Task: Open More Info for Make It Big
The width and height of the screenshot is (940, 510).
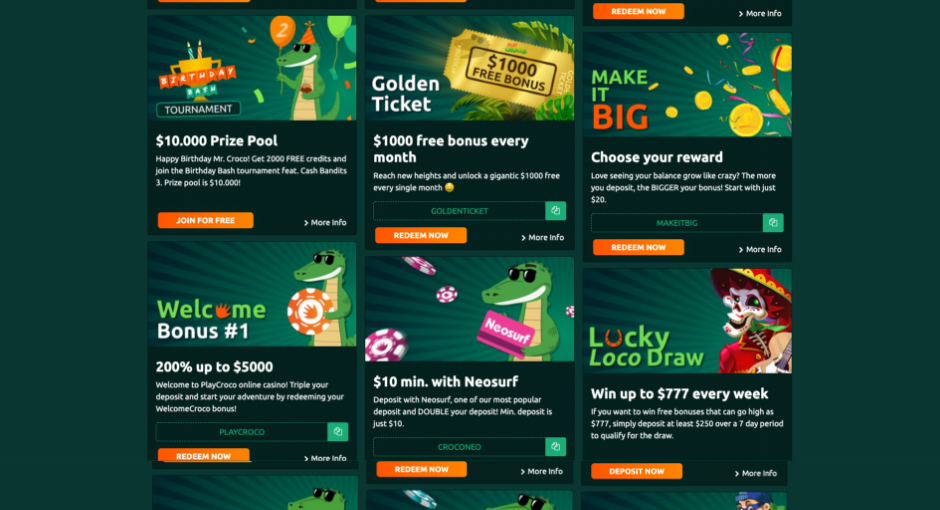Action: click(x=760, y=249)
